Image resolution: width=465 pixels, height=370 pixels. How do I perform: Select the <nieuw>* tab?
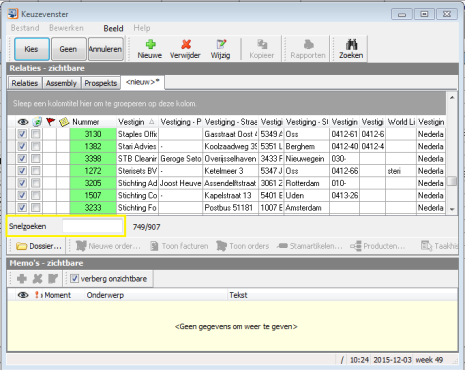(143, 82)
